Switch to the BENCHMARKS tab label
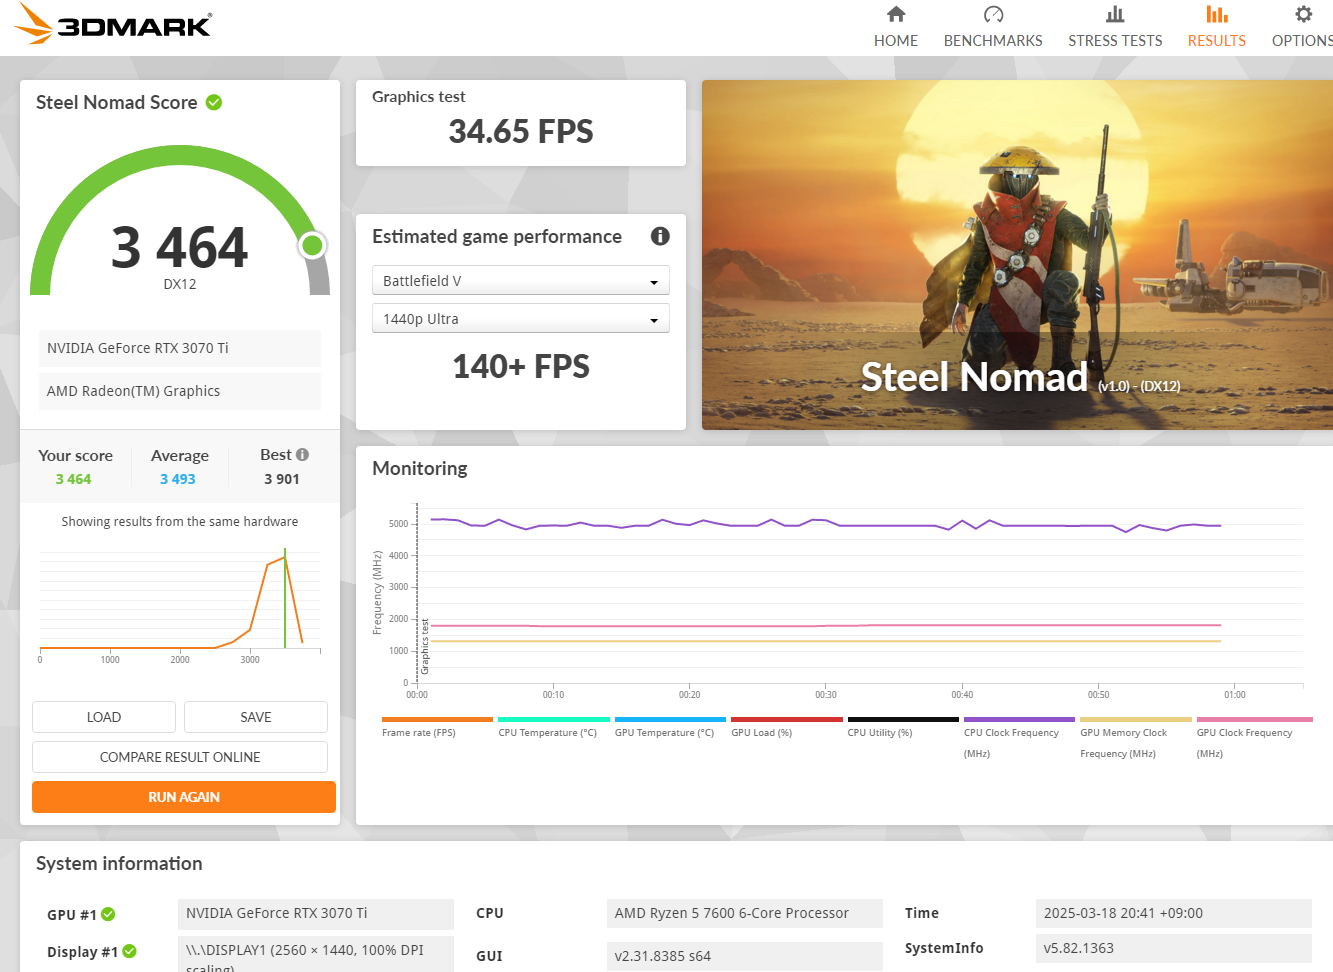The height and width of the screenshot is (972, 1333). [993, 41]
